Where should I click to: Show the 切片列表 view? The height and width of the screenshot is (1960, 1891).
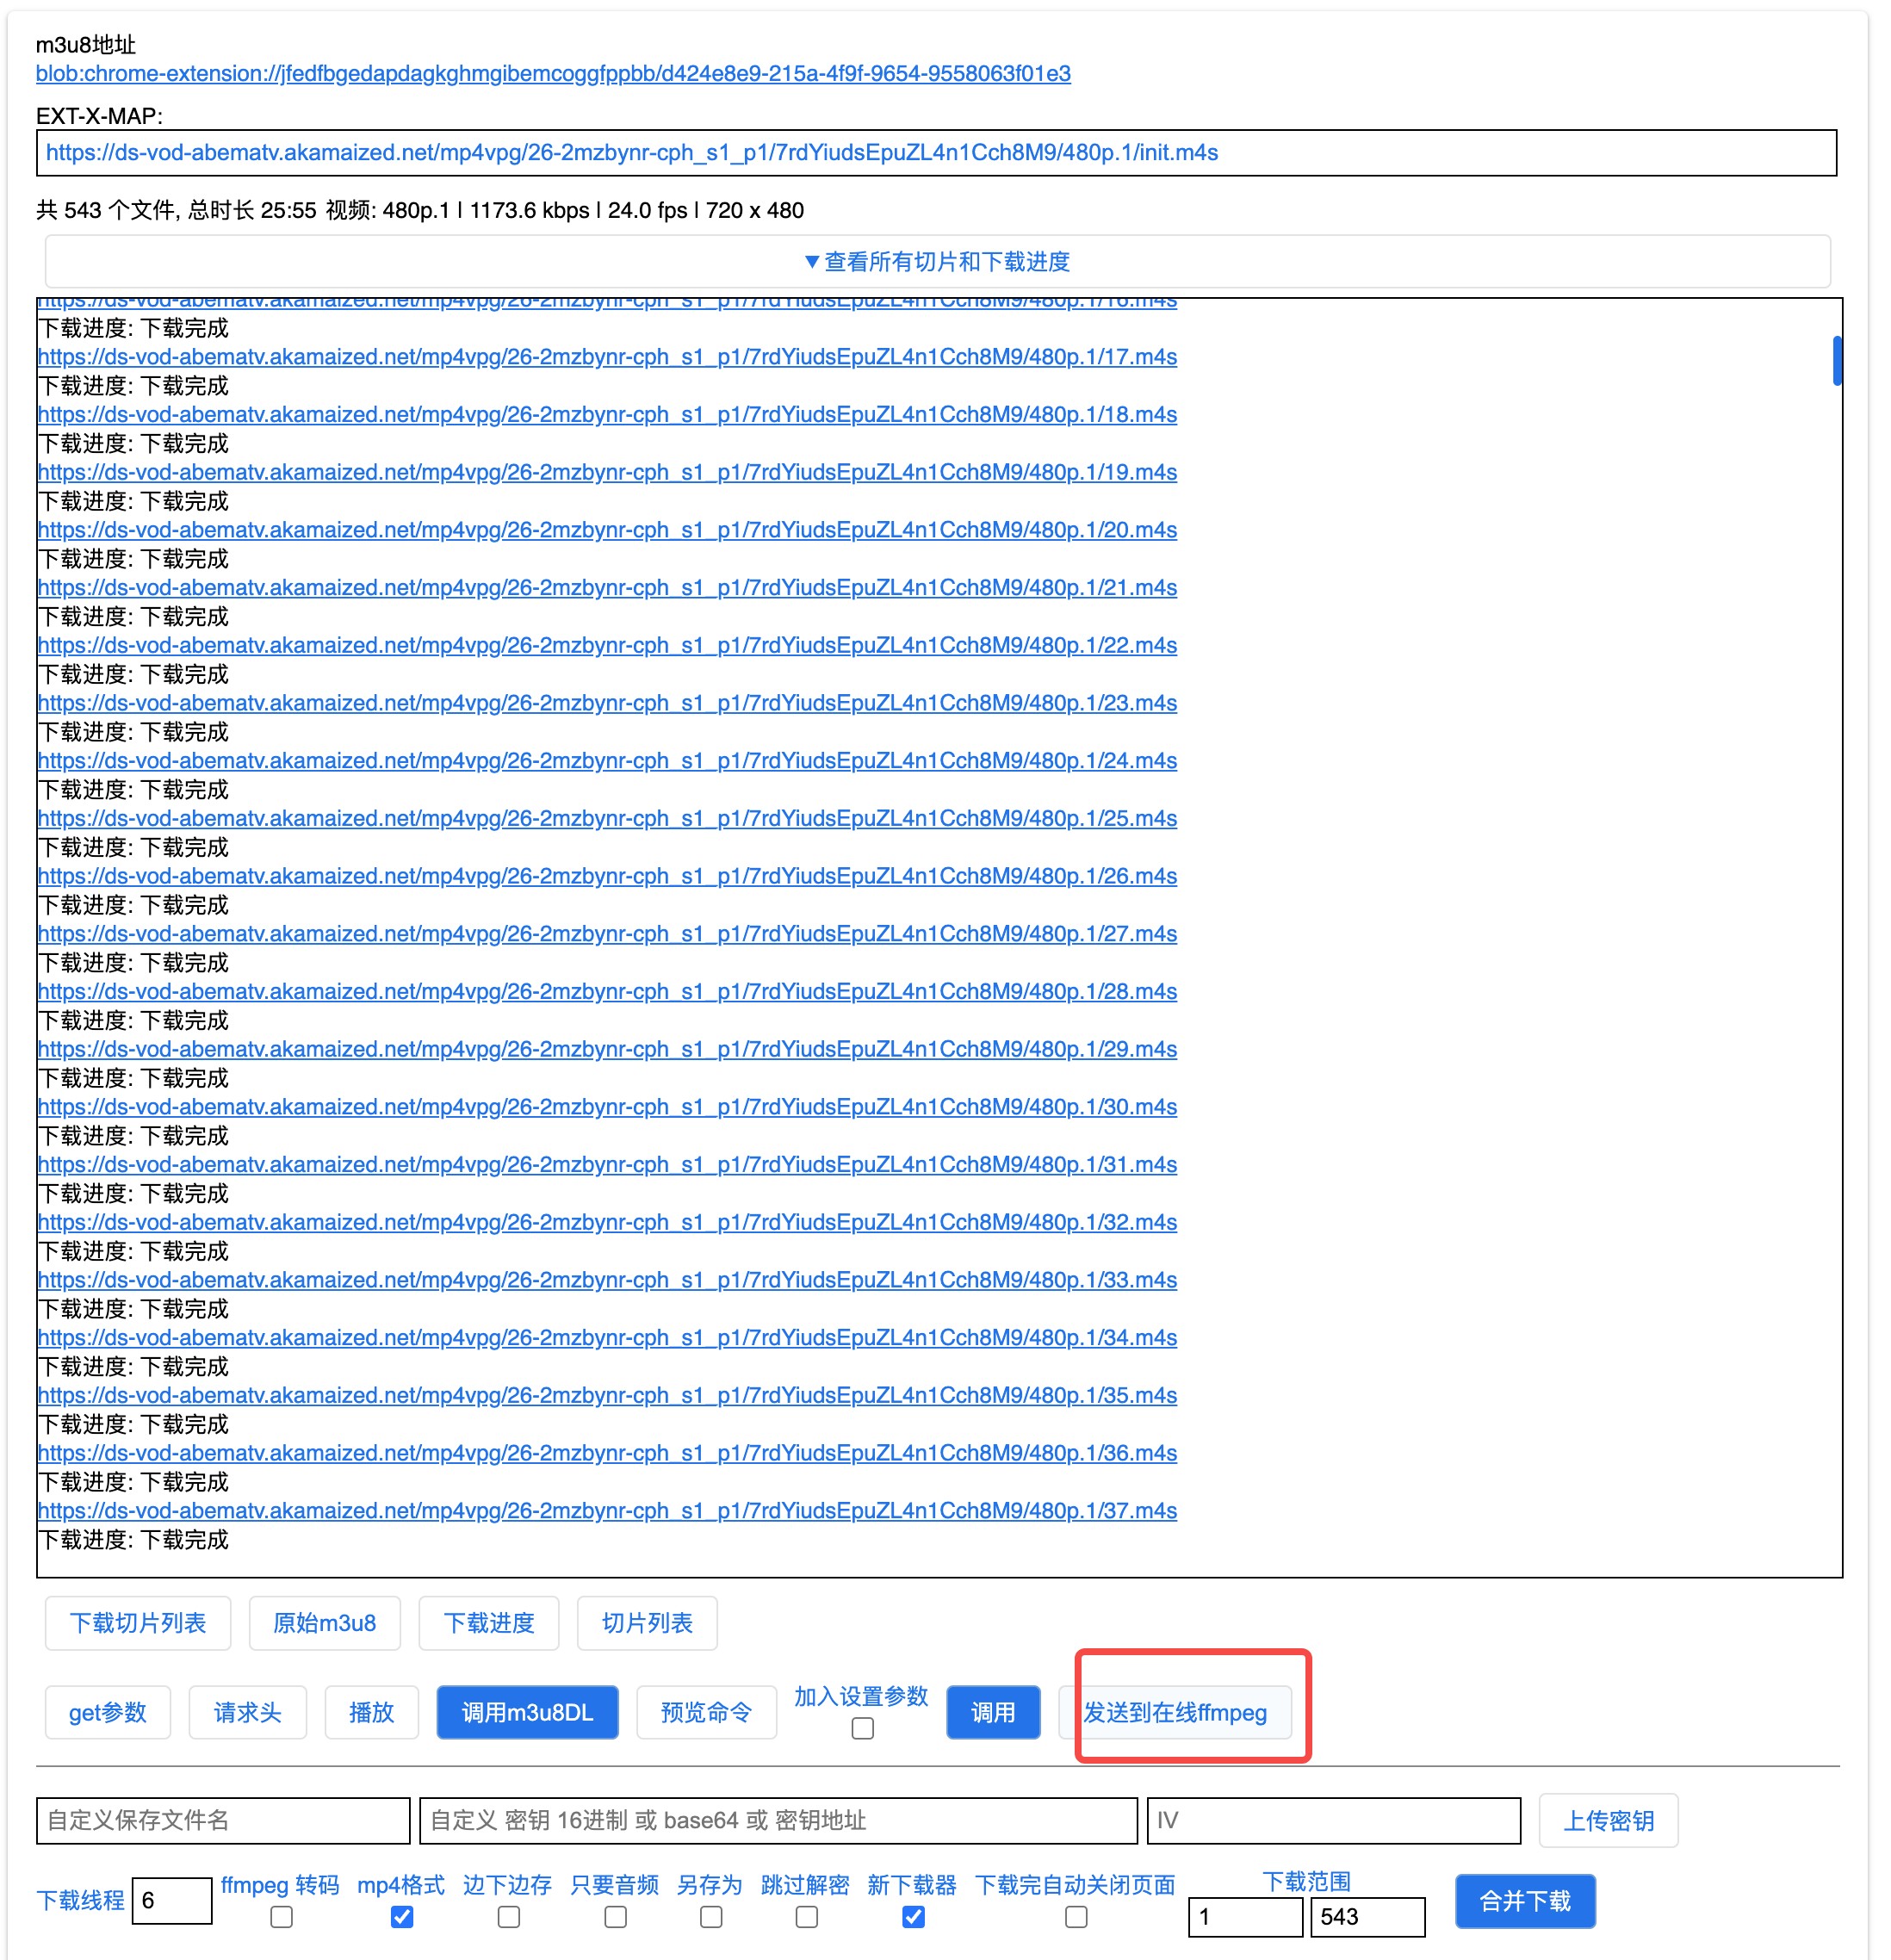pos(647,1623)
